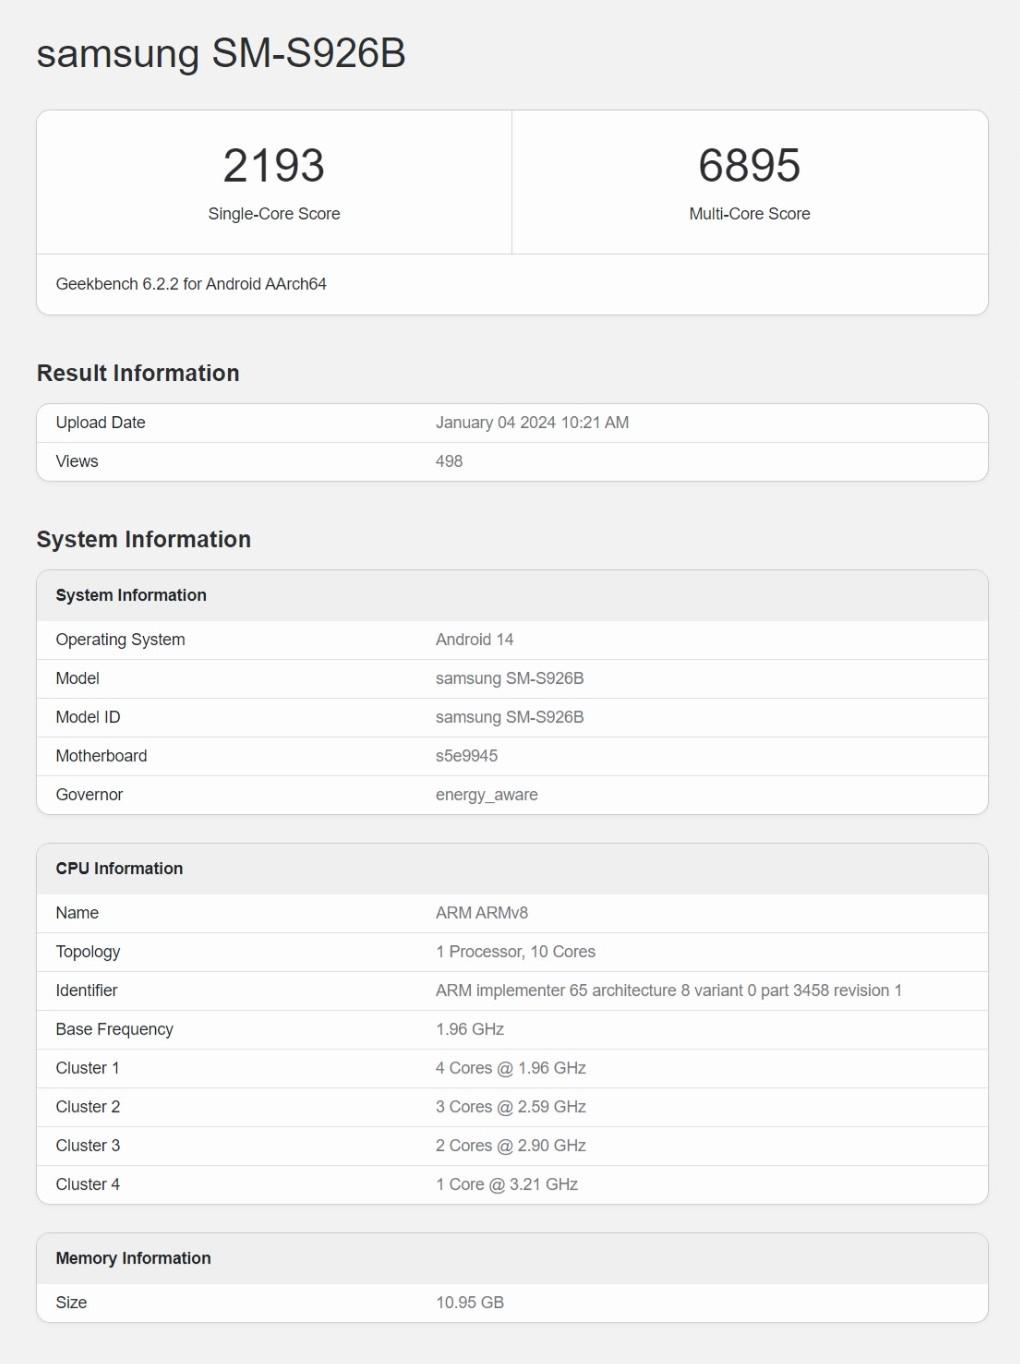The width and height of the screenshot is (1020, 1364).
Task: Click the Model ID value samsung SM-S926B
Action: click(510, 718)
